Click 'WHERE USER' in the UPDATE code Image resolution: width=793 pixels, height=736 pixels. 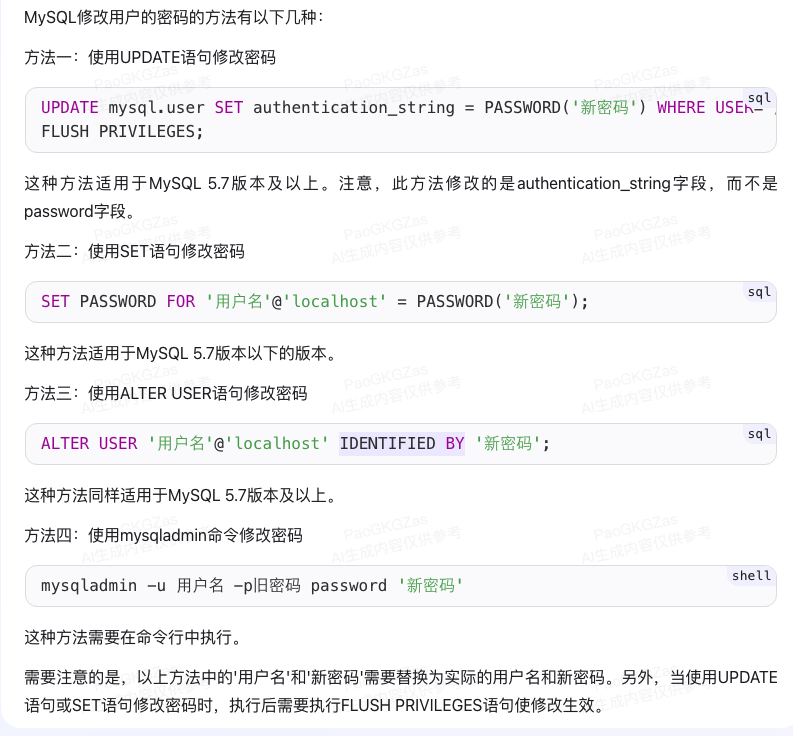pos(706,107)
